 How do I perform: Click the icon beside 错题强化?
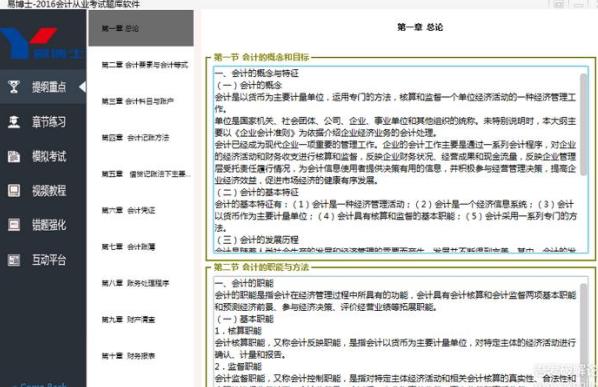click(14, 225)
